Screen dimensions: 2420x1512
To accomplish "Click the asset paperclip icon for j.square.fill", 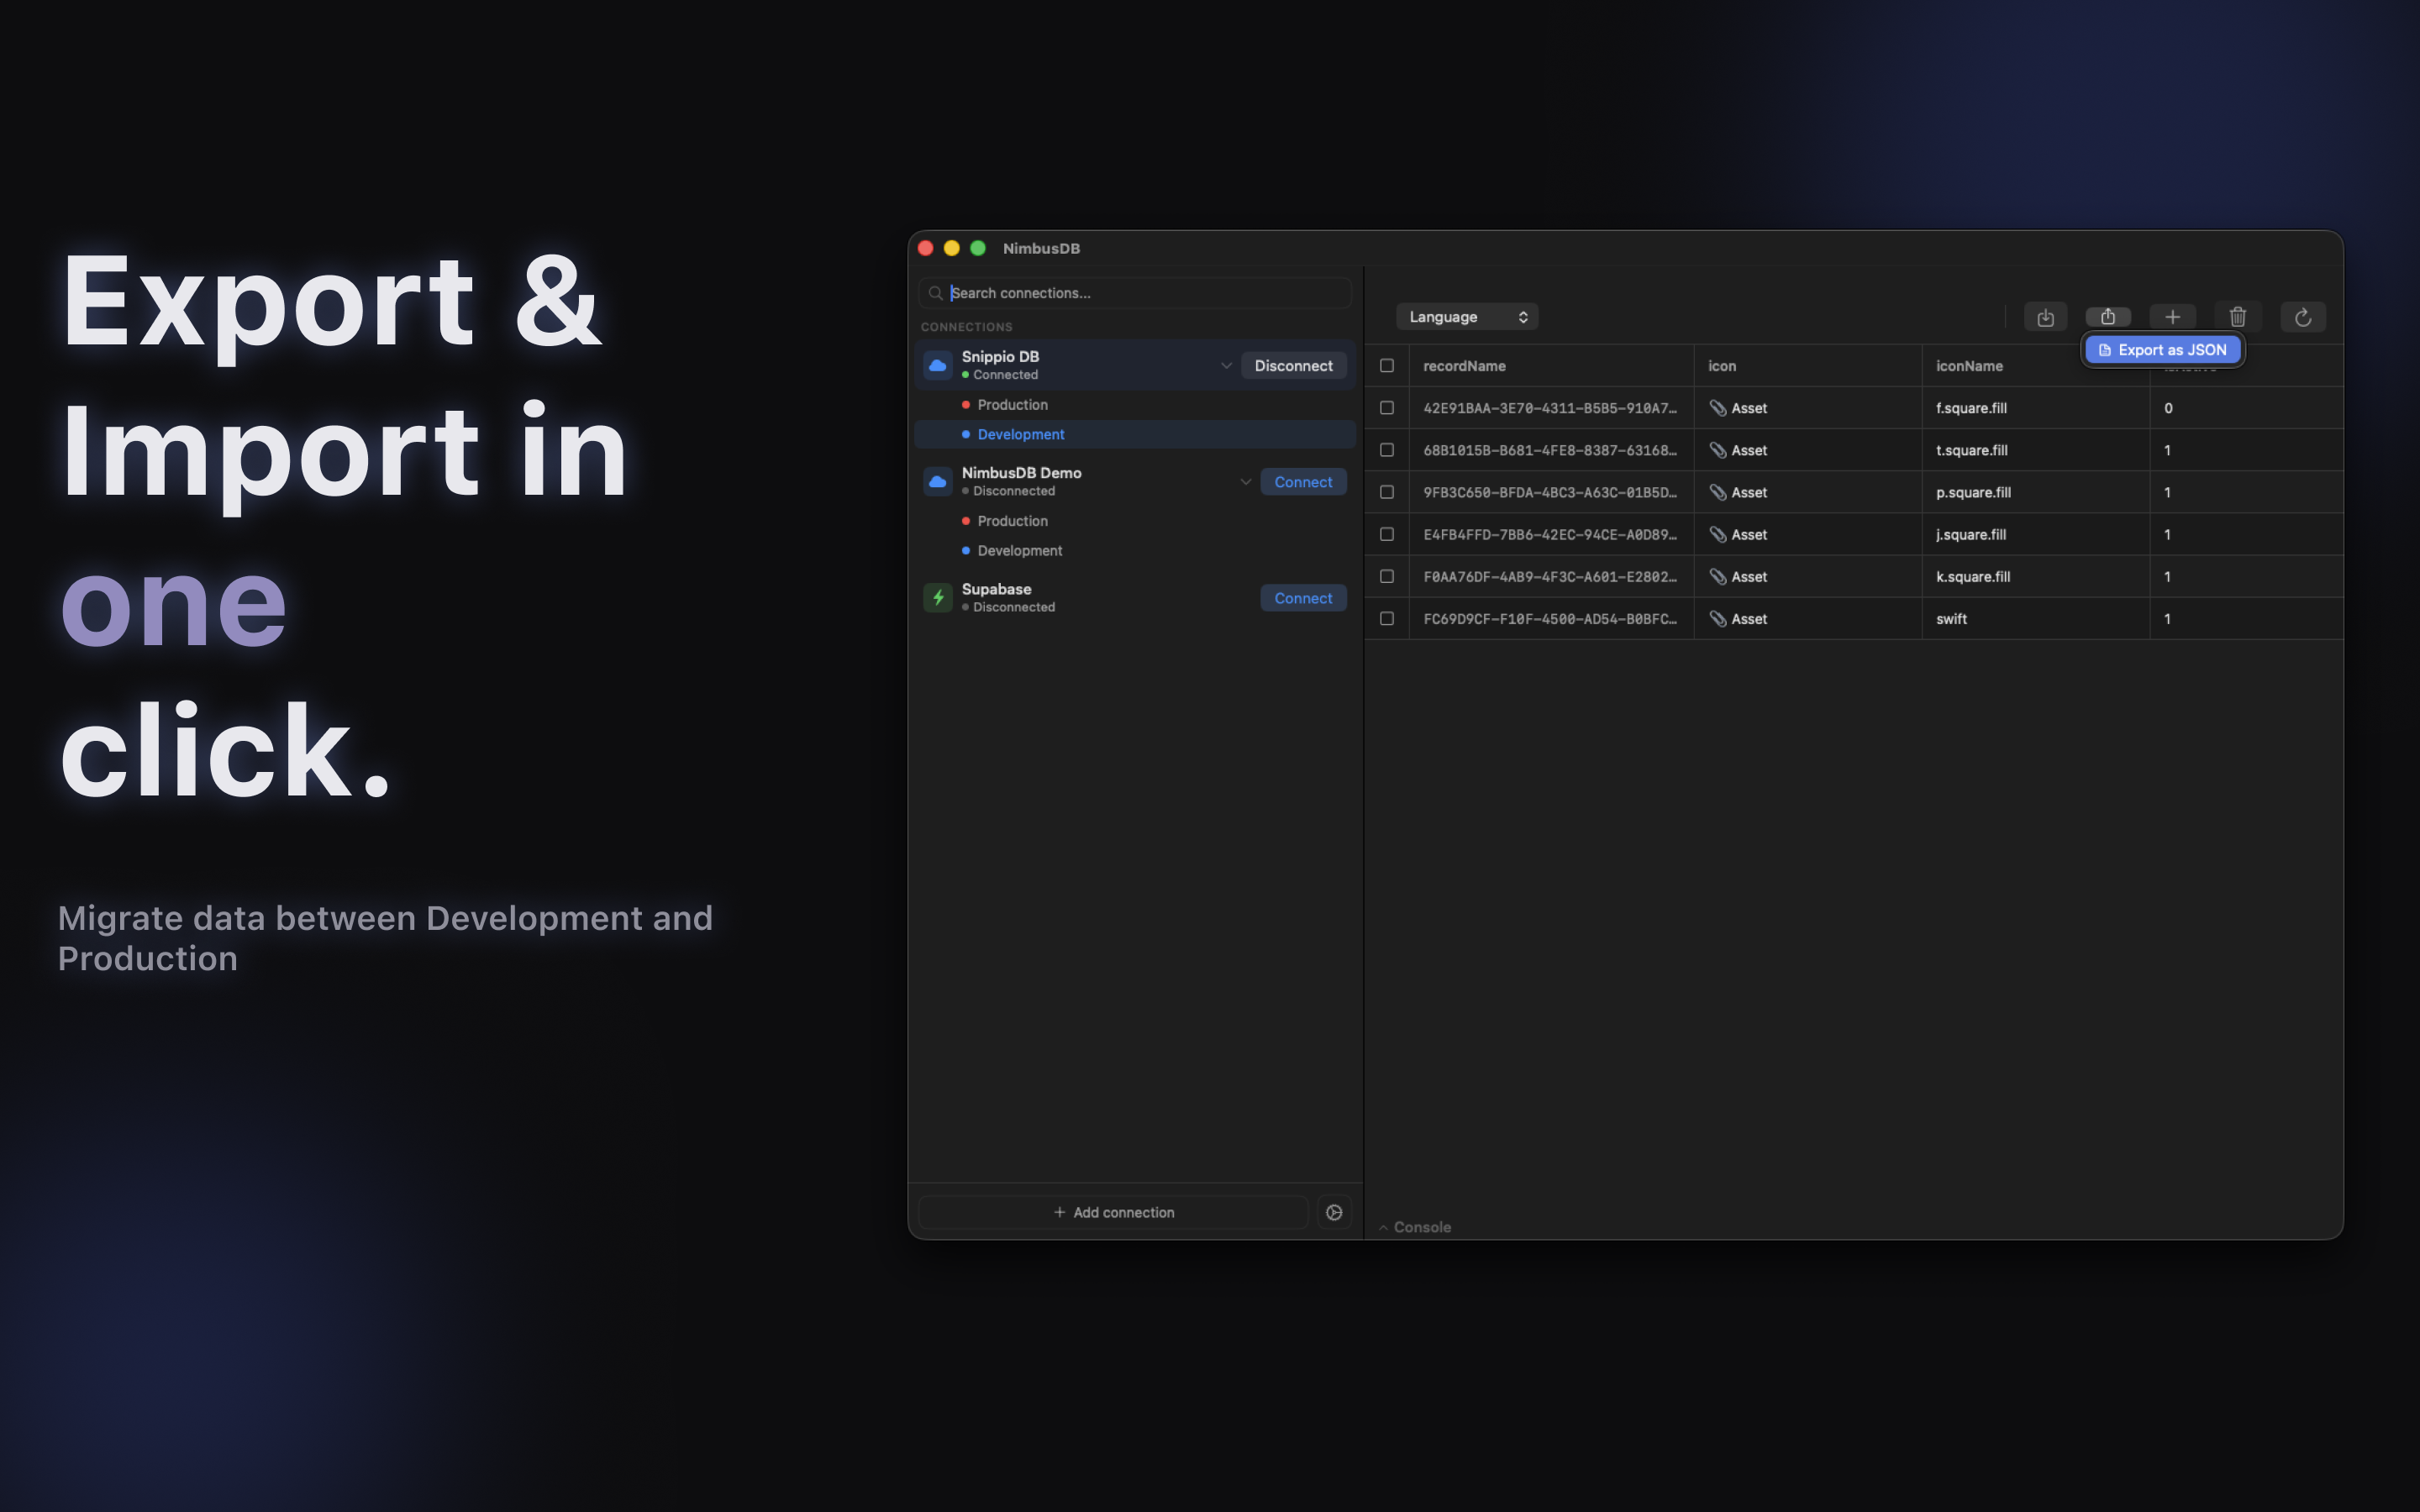I will (x=1718, y=534).
